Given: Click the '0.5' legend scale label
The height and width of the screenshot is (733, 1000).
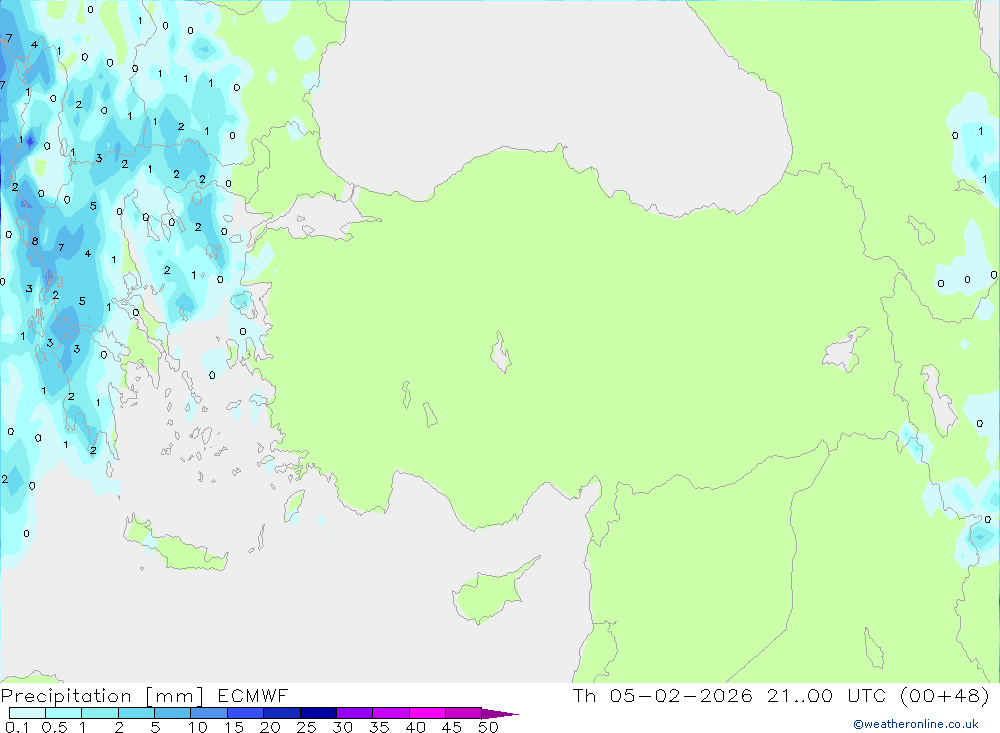Looking at the screenshot, I should click(x=54, y=727).
